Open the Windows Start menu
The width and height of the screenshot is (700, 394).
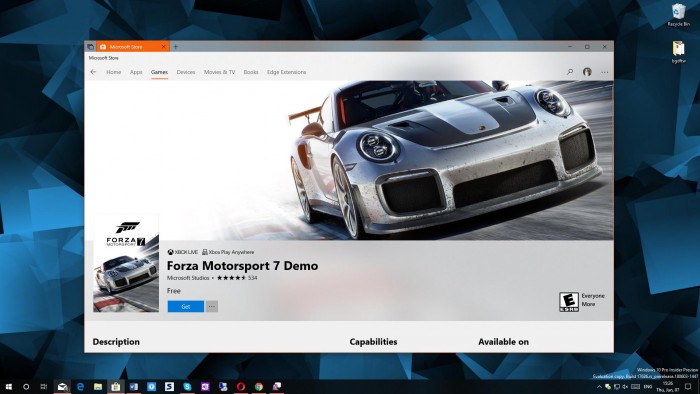pyautogui.click(x=8, y=386)
